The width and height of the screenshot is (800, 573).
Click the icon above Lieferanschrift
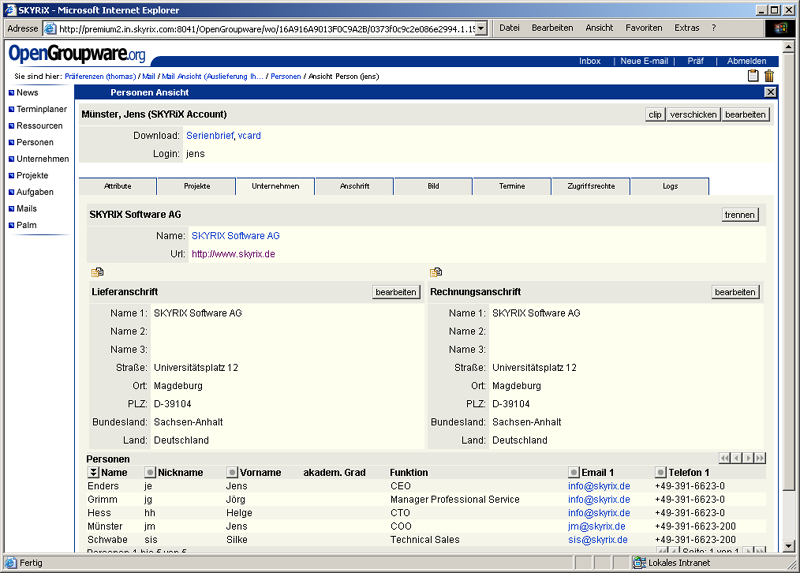[x=97, y=272]
